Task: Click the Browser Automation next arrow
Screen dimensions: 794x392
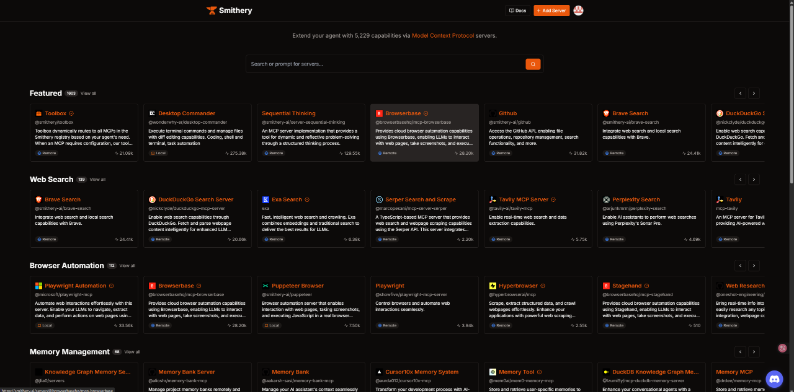Action: click(x=754, y=265)
